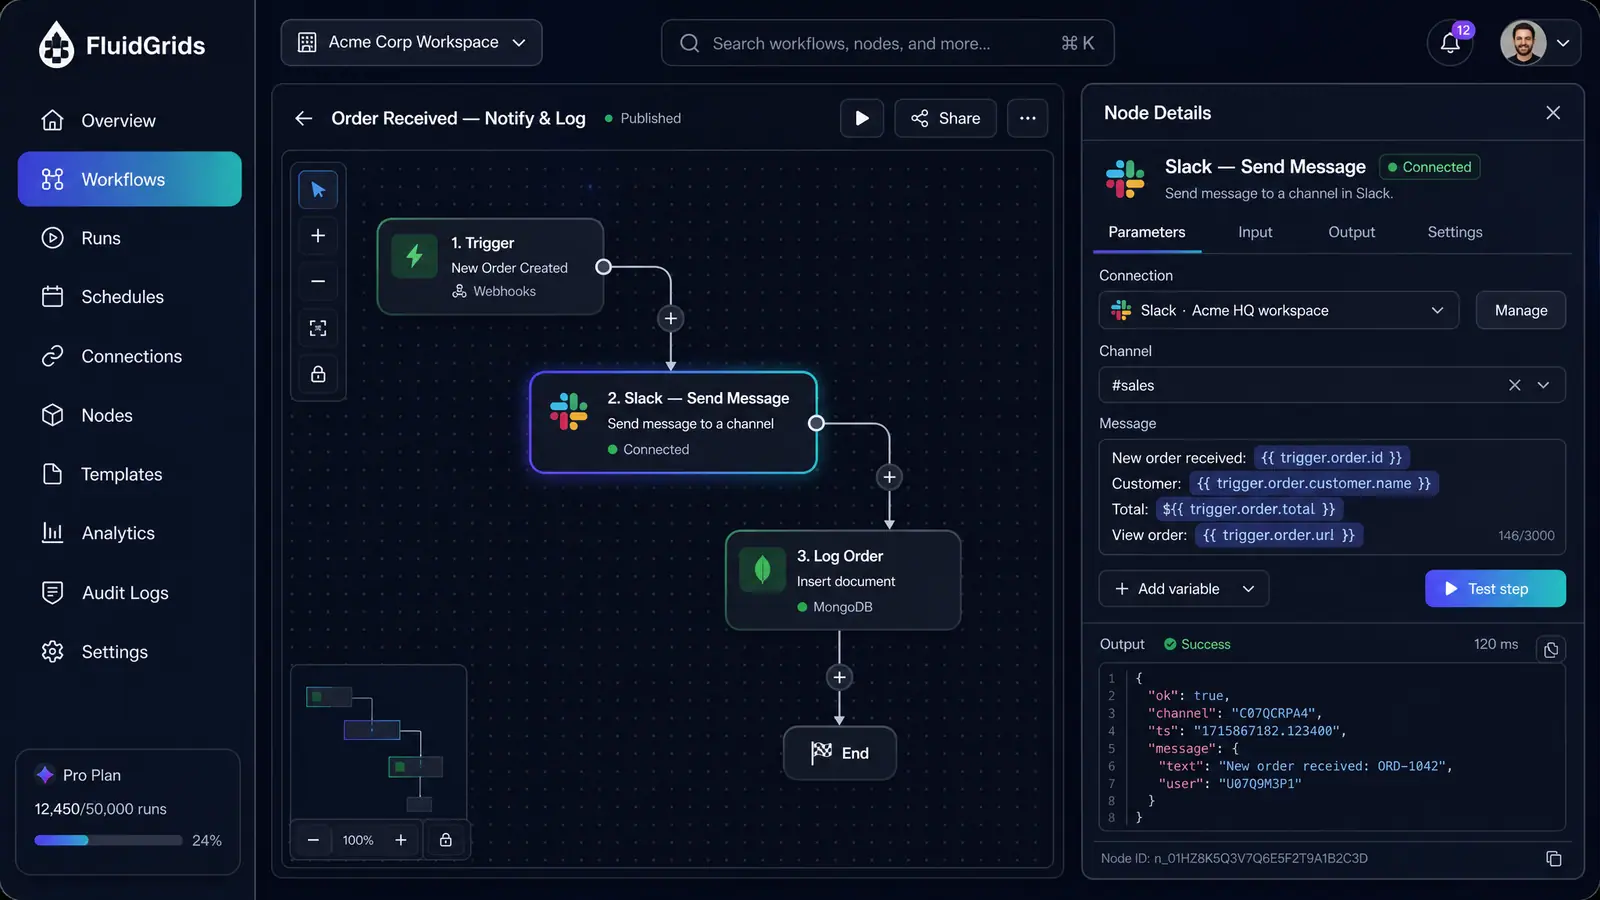Copy the Node ID

1554,859
